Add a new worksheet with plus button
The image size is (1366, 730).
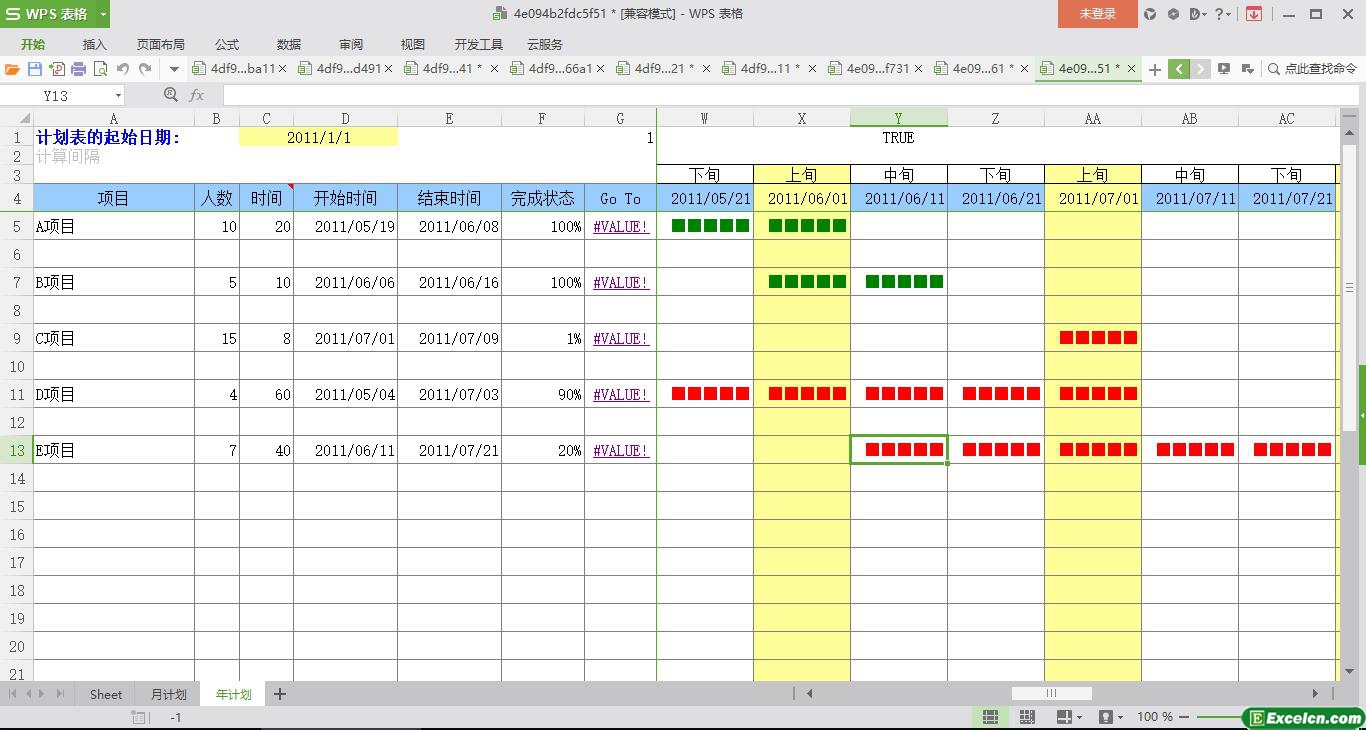coord(280,694)
